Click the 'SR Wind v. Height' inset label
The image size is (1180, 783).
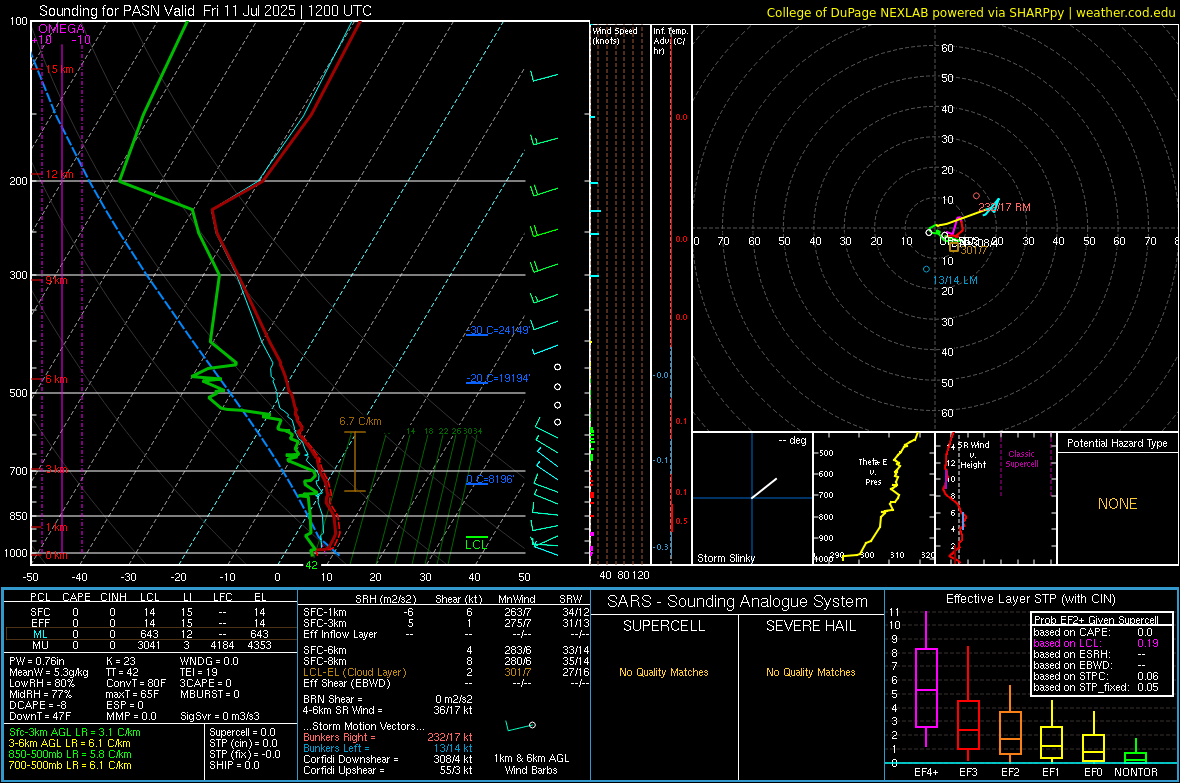974,455
